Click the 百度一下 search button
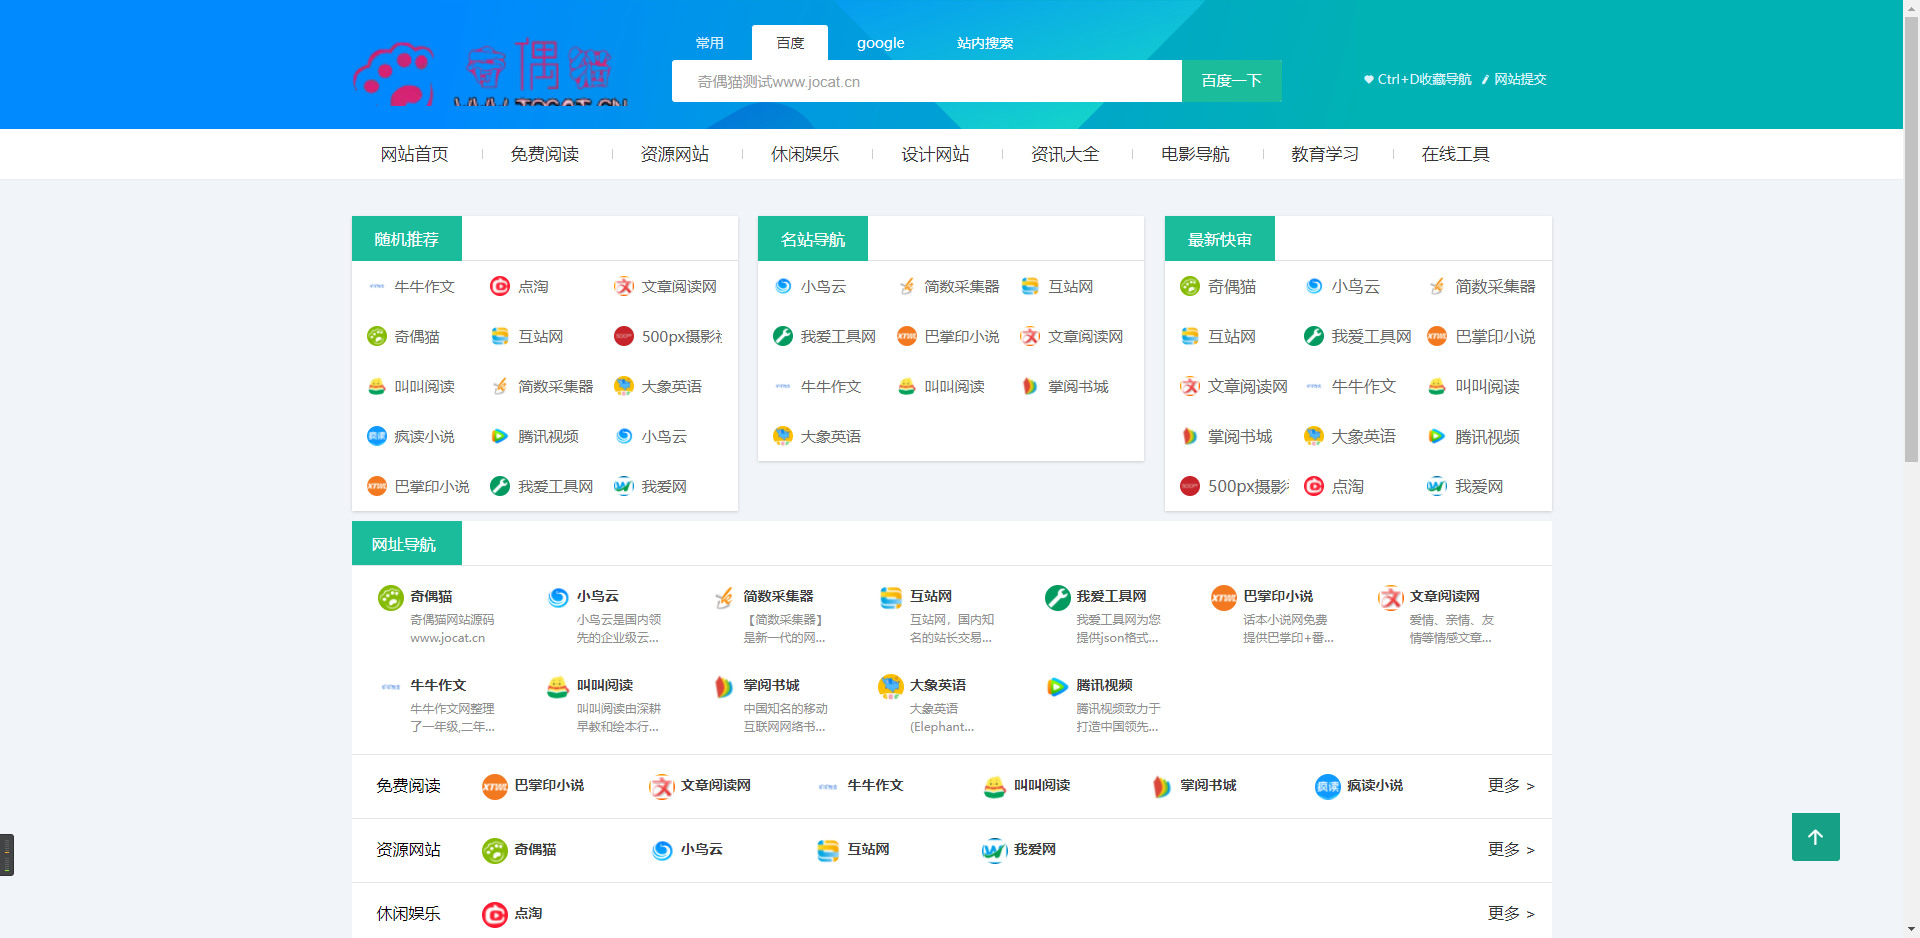 tap(1232, 81)
